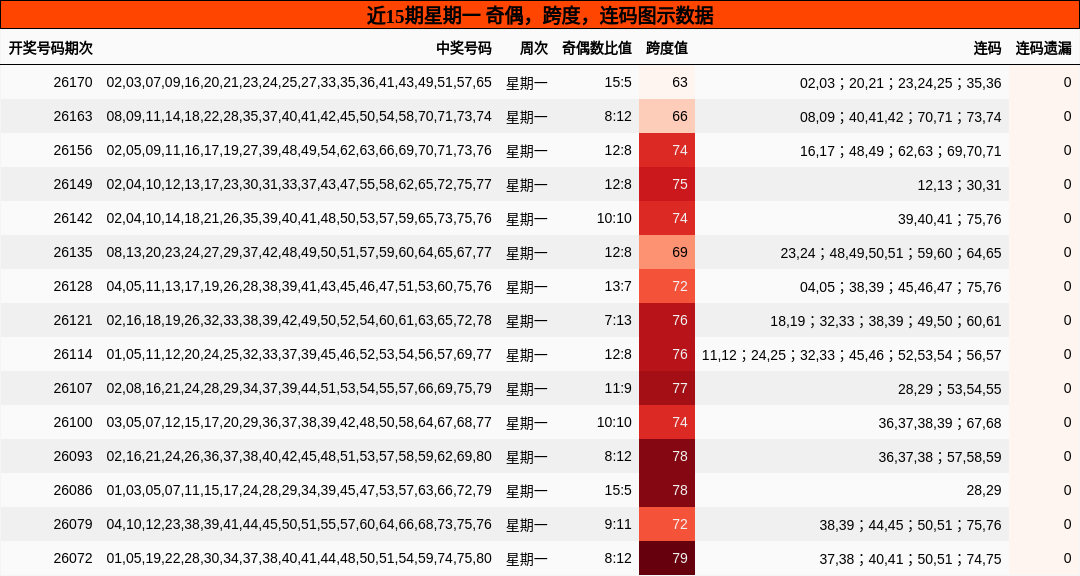Click the 连码遗漏 column header

tap(1043, 48)
